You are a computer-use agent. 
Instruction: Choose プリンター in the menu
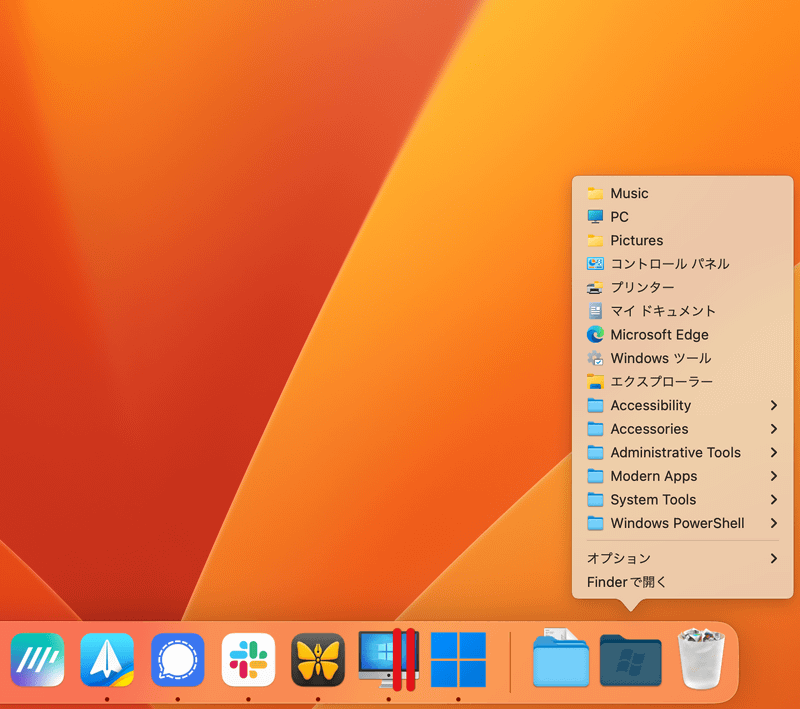coord(683,288)
